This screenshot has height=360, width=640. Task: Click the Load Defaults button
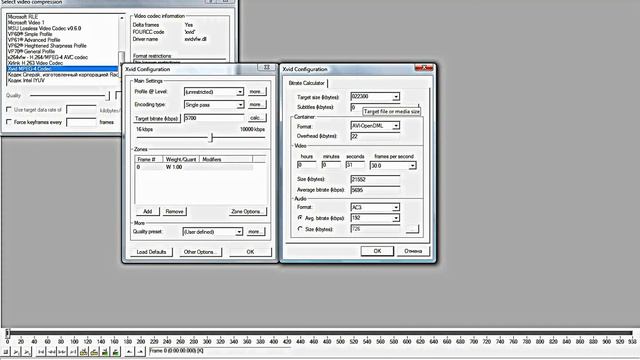151,252
